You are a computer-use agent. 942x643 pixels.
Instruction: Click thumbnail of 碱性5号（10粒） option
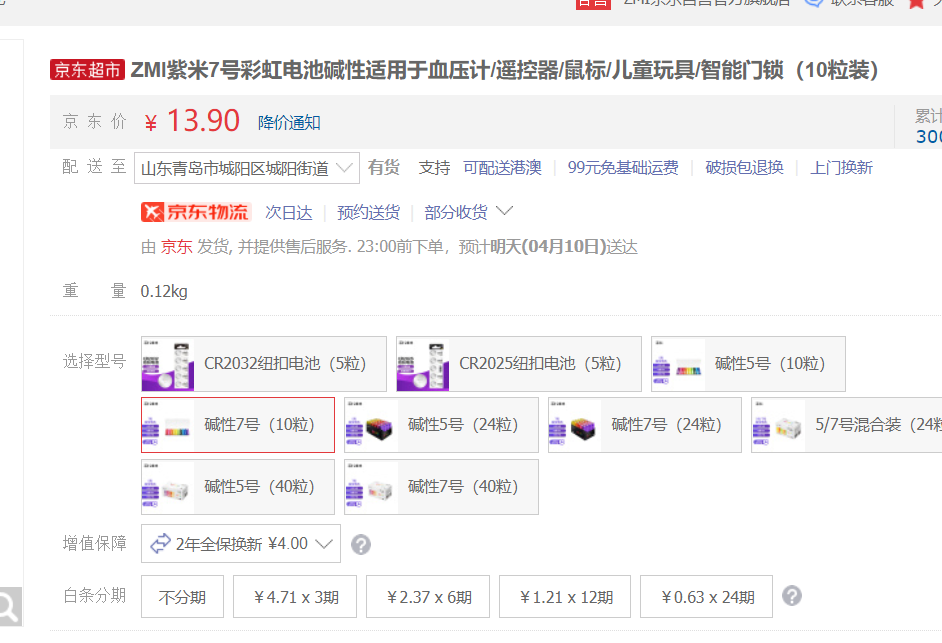click(678, 364)
